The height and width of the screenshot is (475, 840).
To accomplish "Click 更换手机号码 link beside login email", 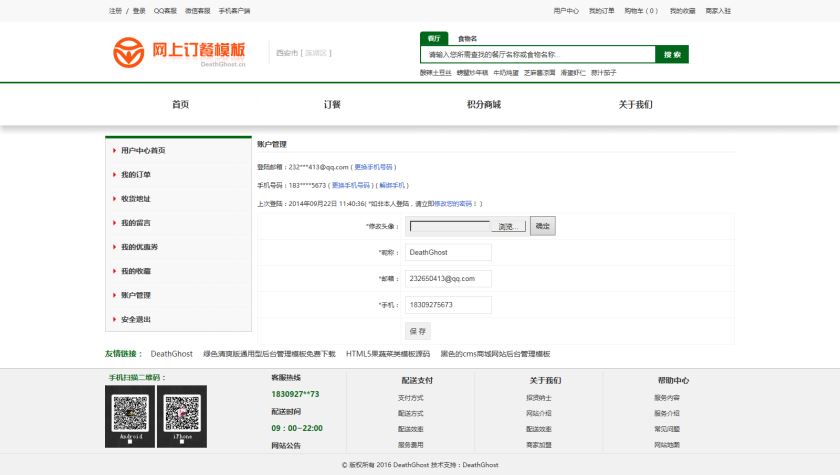I will coord(373,167).
